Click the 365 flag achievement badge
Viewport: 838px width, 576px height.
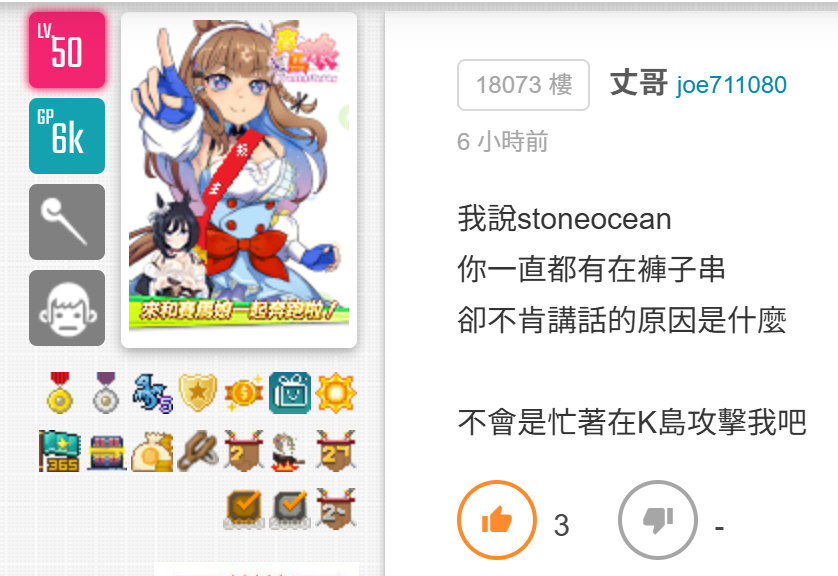tap(60, 451)
